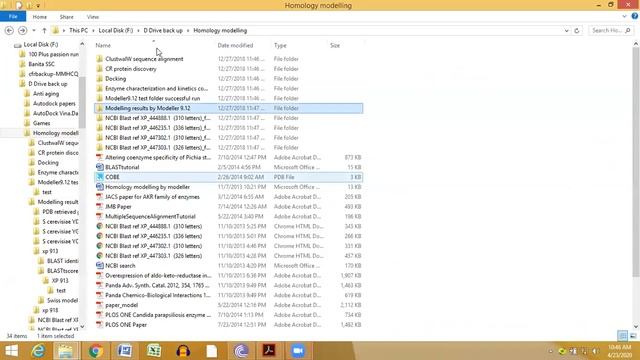Launch Internet Explorer from taskbar
The width and height of the screenshot is (640, 360).
(38, 351)
